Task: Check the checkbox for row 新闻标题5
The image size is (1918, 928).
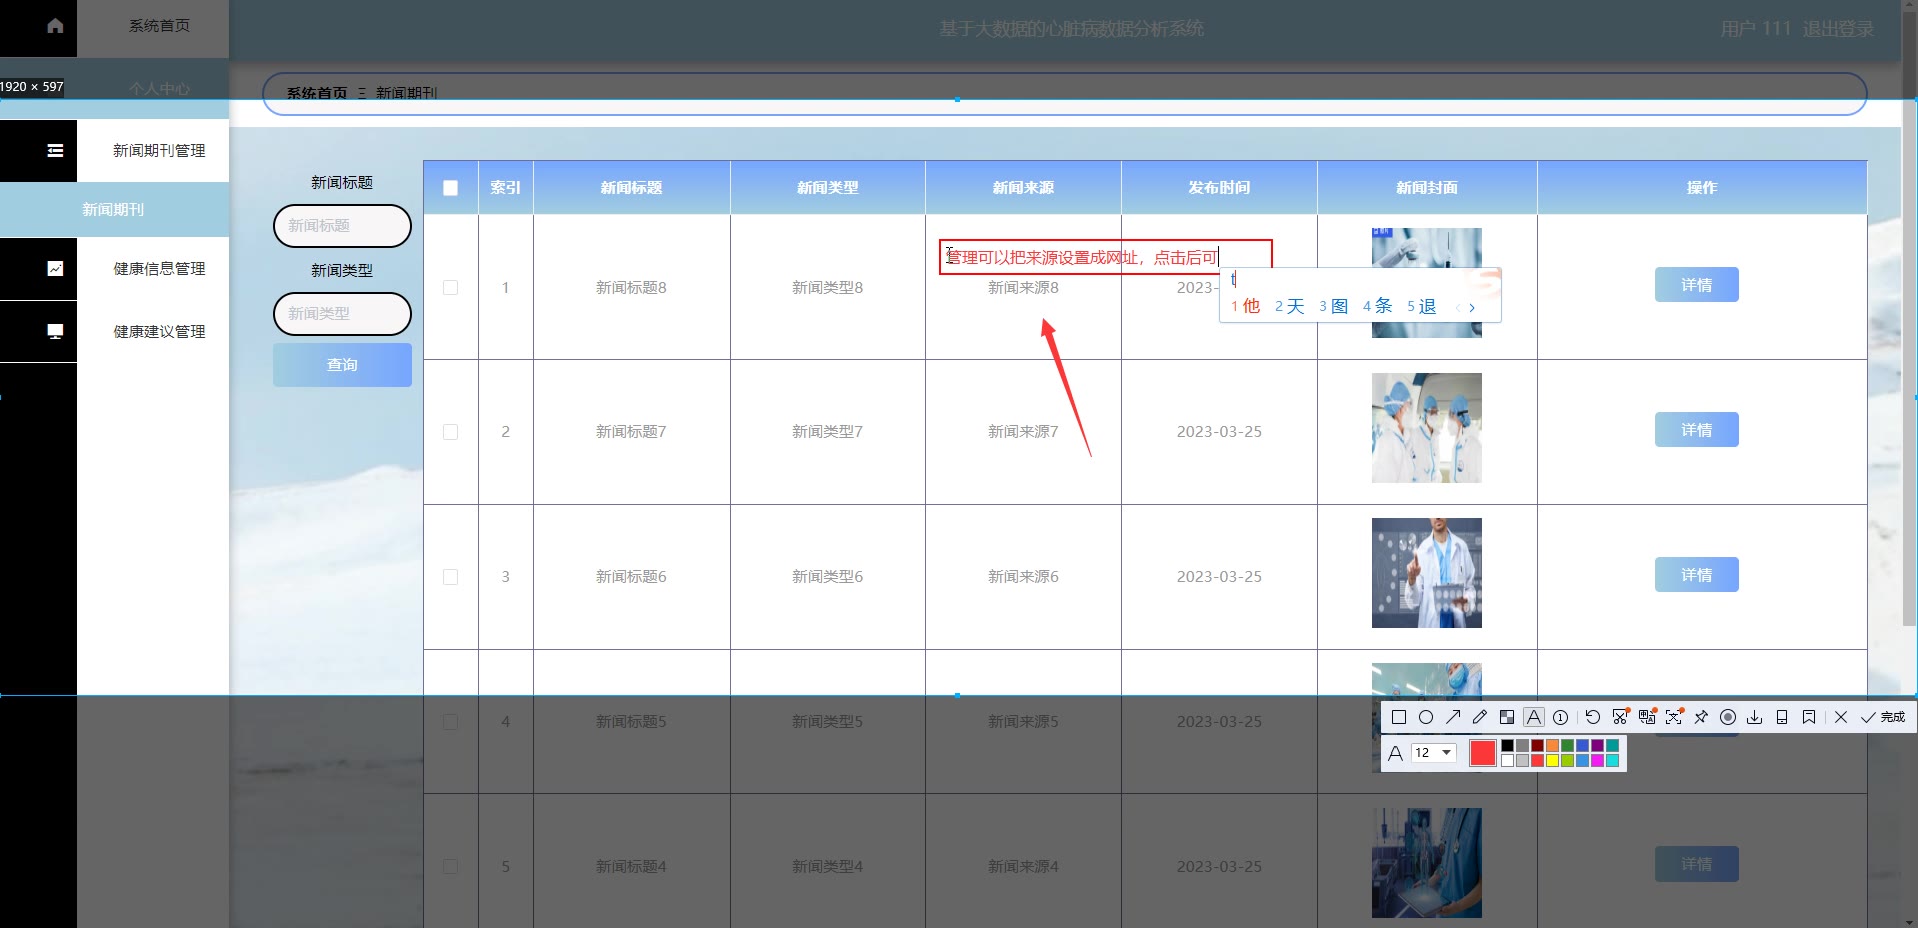Action: pyautogui.click(x=450, y=722)
